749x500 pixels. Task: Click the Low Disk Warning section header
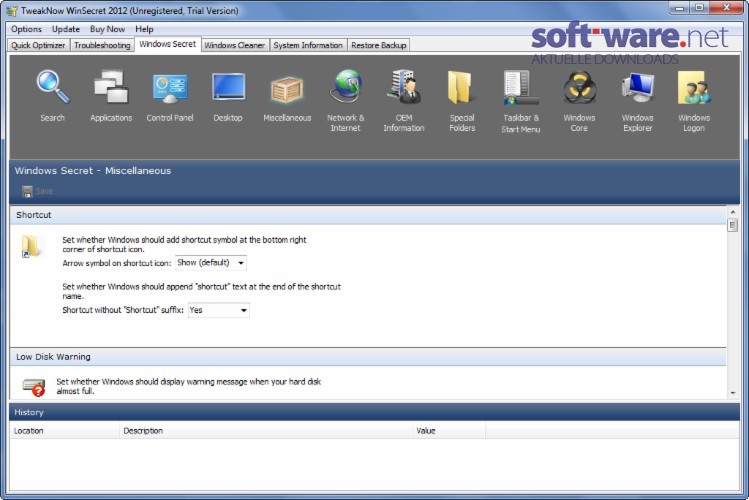(x=368, y=357)
